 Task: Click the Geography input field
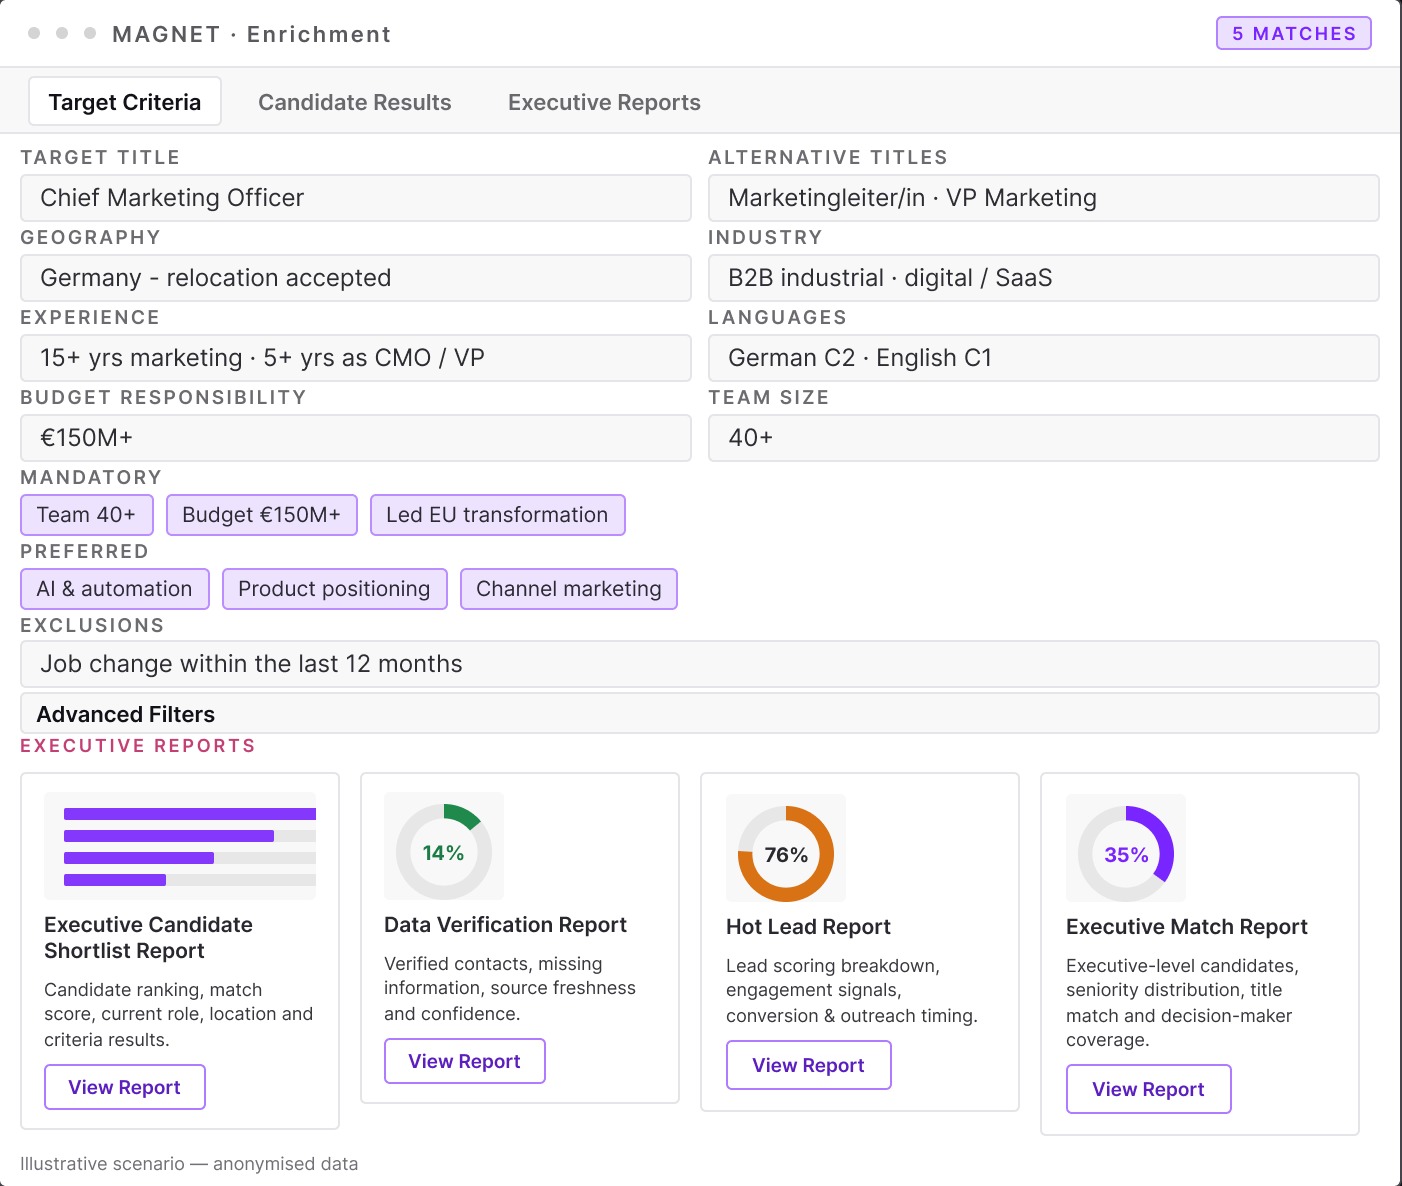click(x=356, y=278)
